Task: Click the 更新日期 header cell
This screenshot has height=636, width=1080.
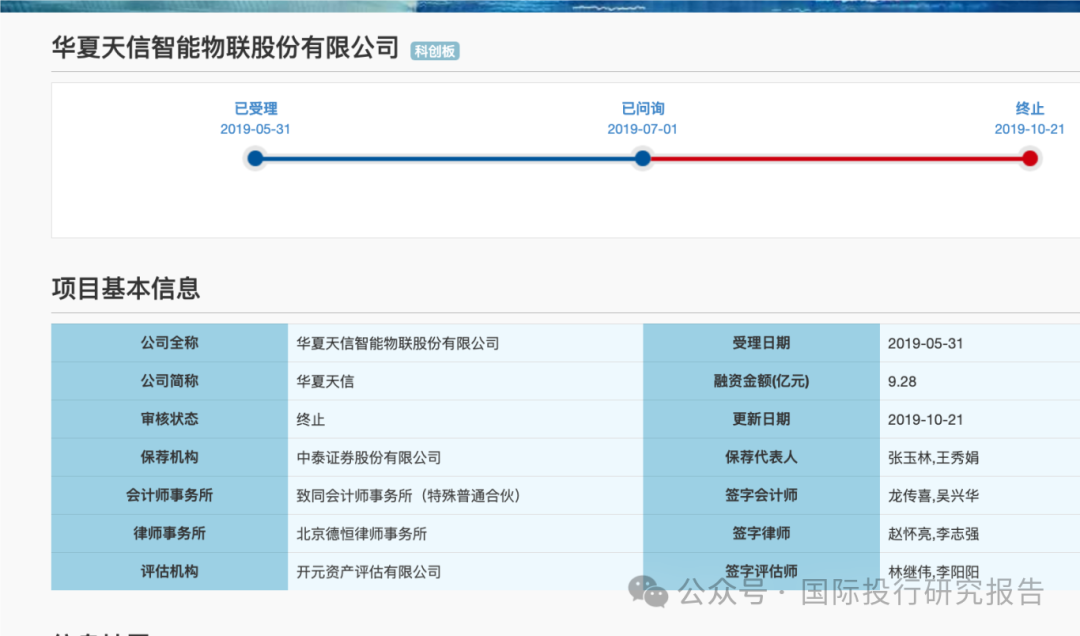Action: (761, 419)
